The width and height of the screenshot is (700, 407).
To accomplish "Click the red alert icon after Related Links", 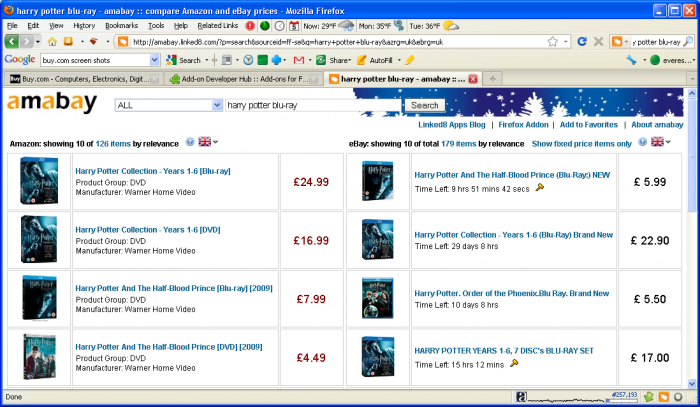I will click(250, 26).
